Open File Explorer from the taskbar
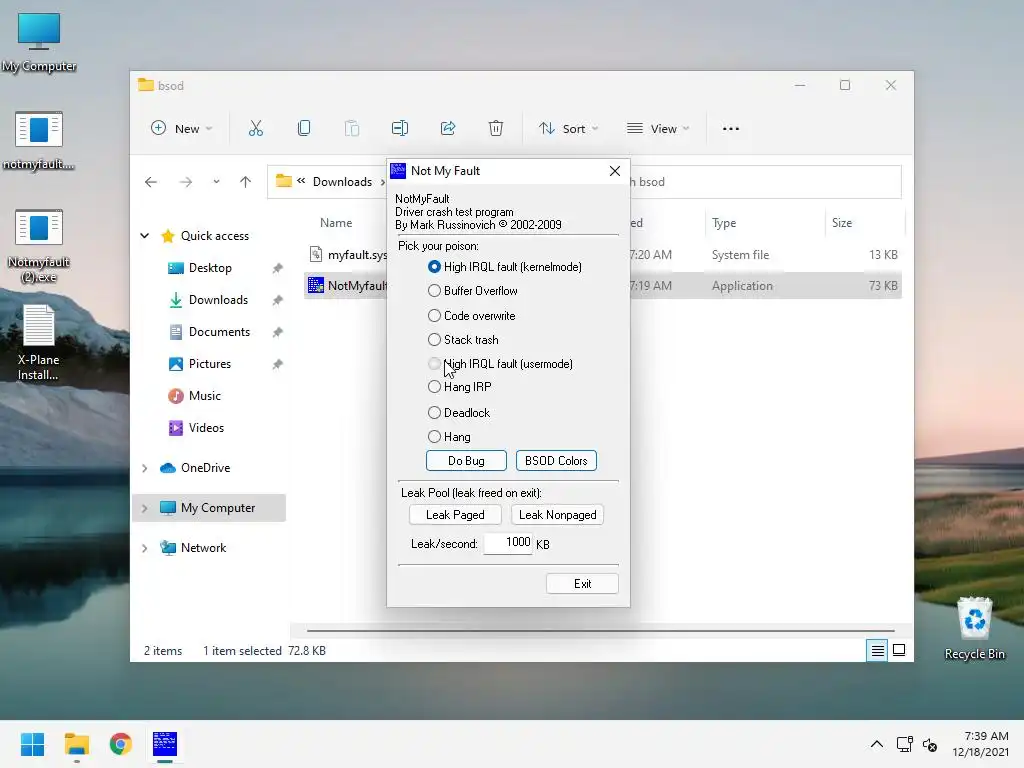Screen dimensions: 1024x768 76,744
